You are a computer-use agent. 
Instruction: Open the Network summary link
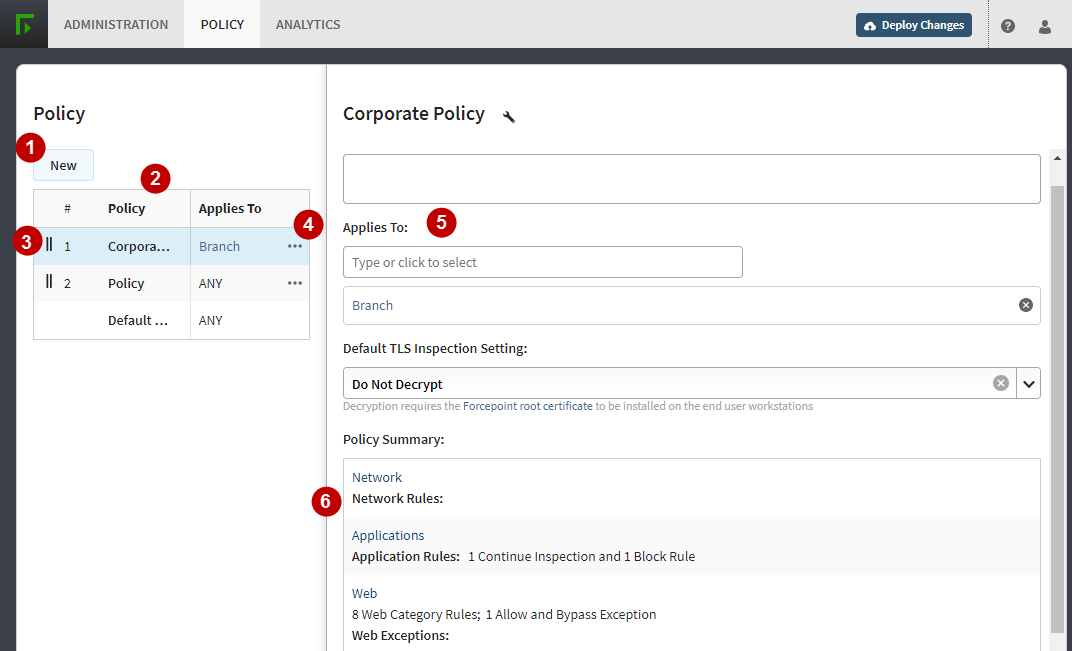pyautogui.click(x=377, y=477)
